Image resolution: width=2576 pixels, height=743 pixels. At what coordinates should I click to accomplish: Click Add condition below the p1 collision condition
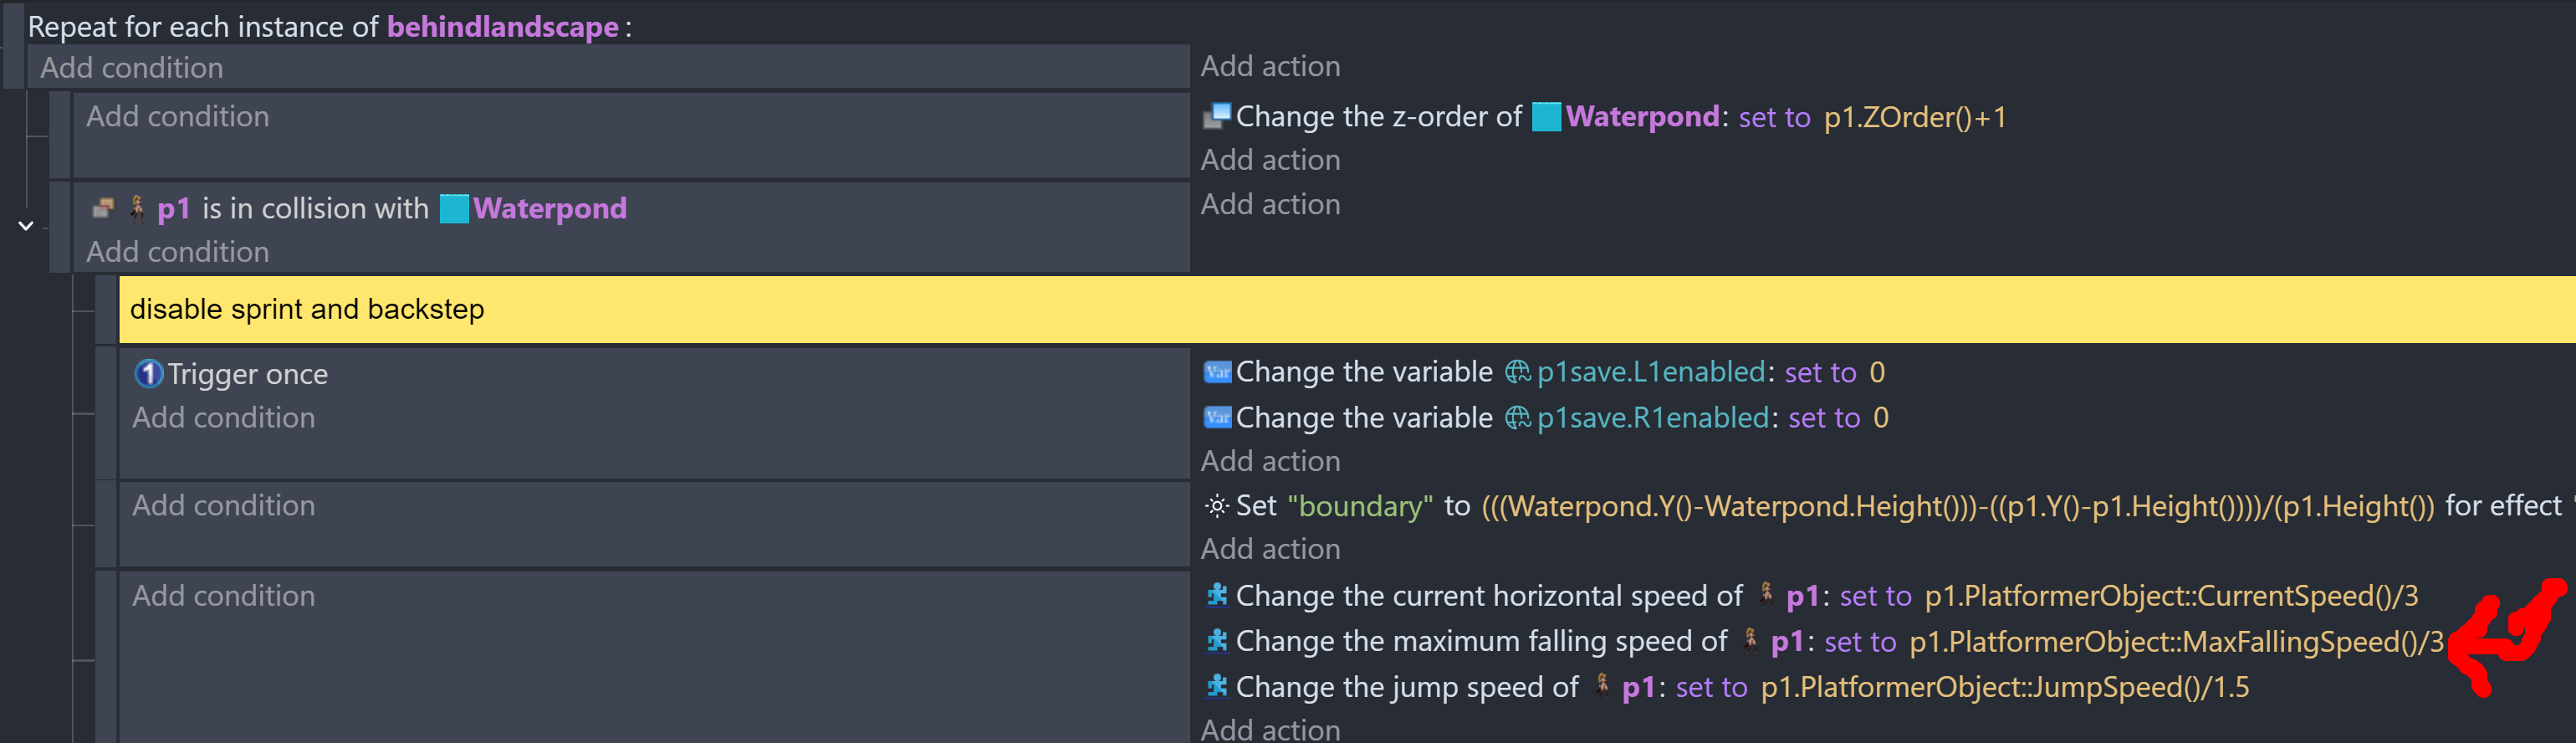pos(177,252)
